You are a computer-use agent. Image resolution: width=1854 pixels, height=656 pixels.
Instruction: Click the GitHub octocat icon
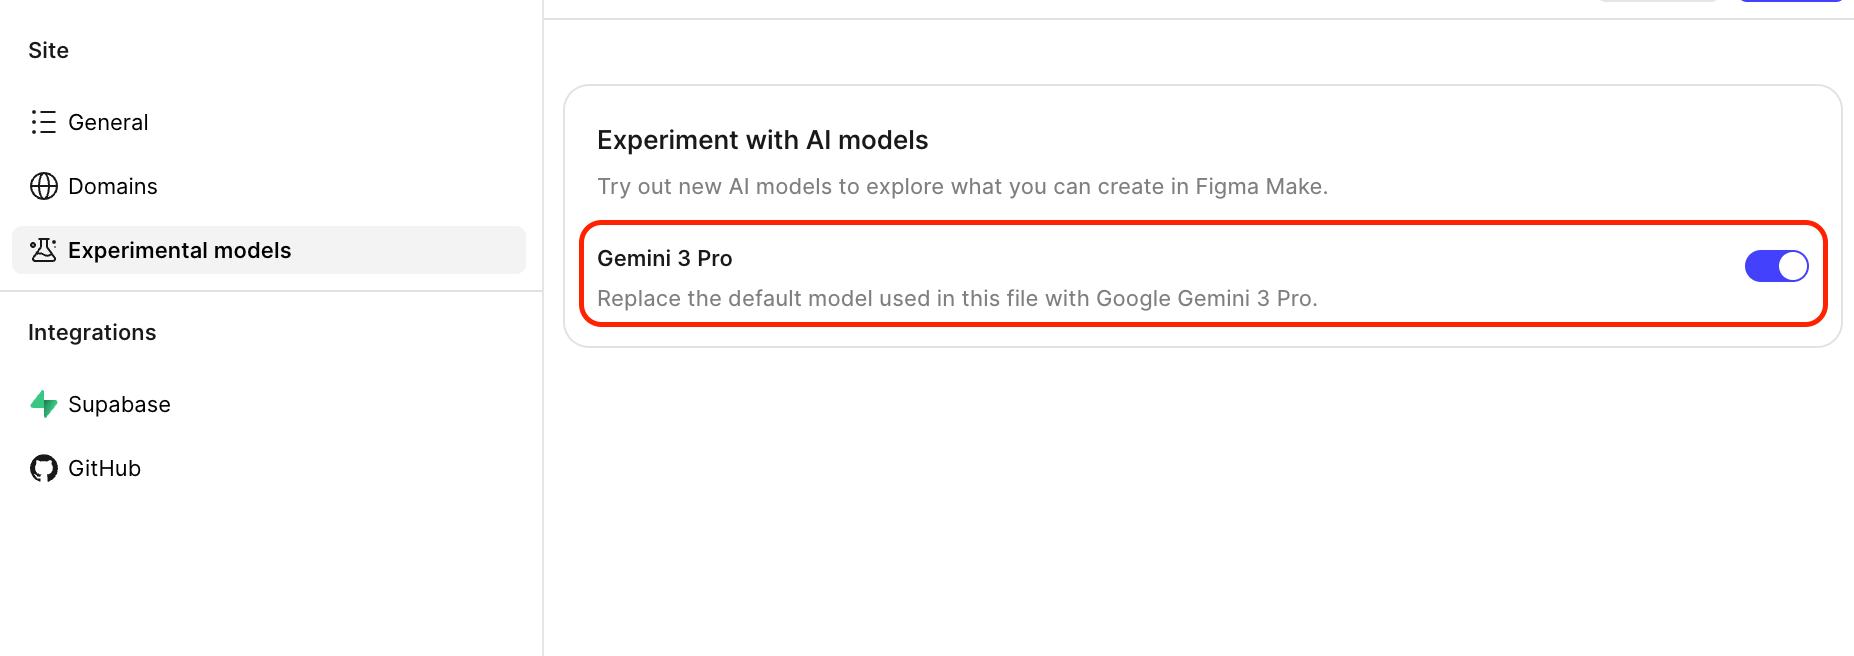point(43,468)
